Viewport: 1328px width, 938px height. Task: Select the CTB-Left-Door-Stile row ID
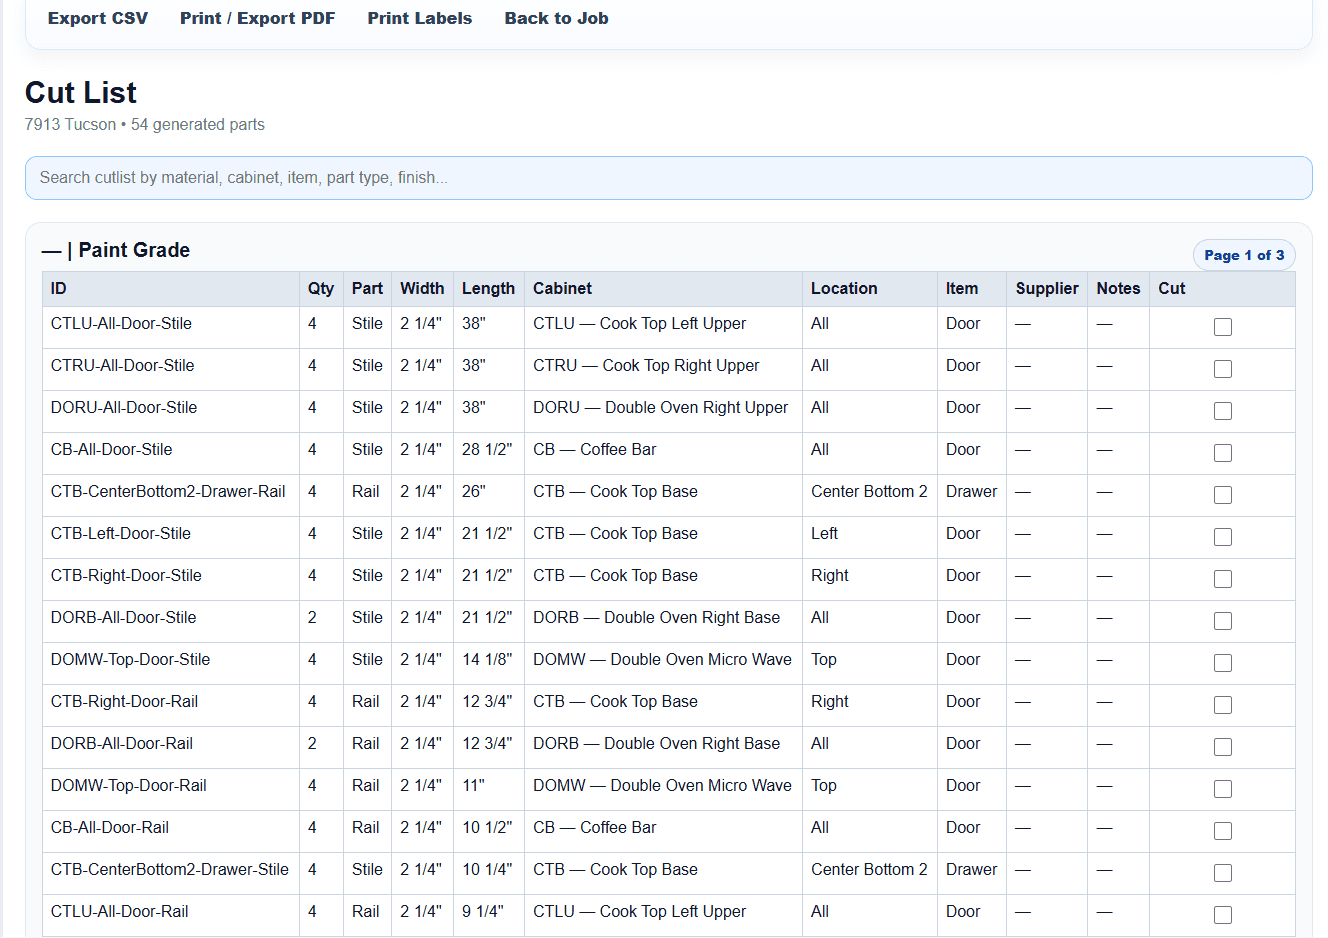tap(121, 533)
